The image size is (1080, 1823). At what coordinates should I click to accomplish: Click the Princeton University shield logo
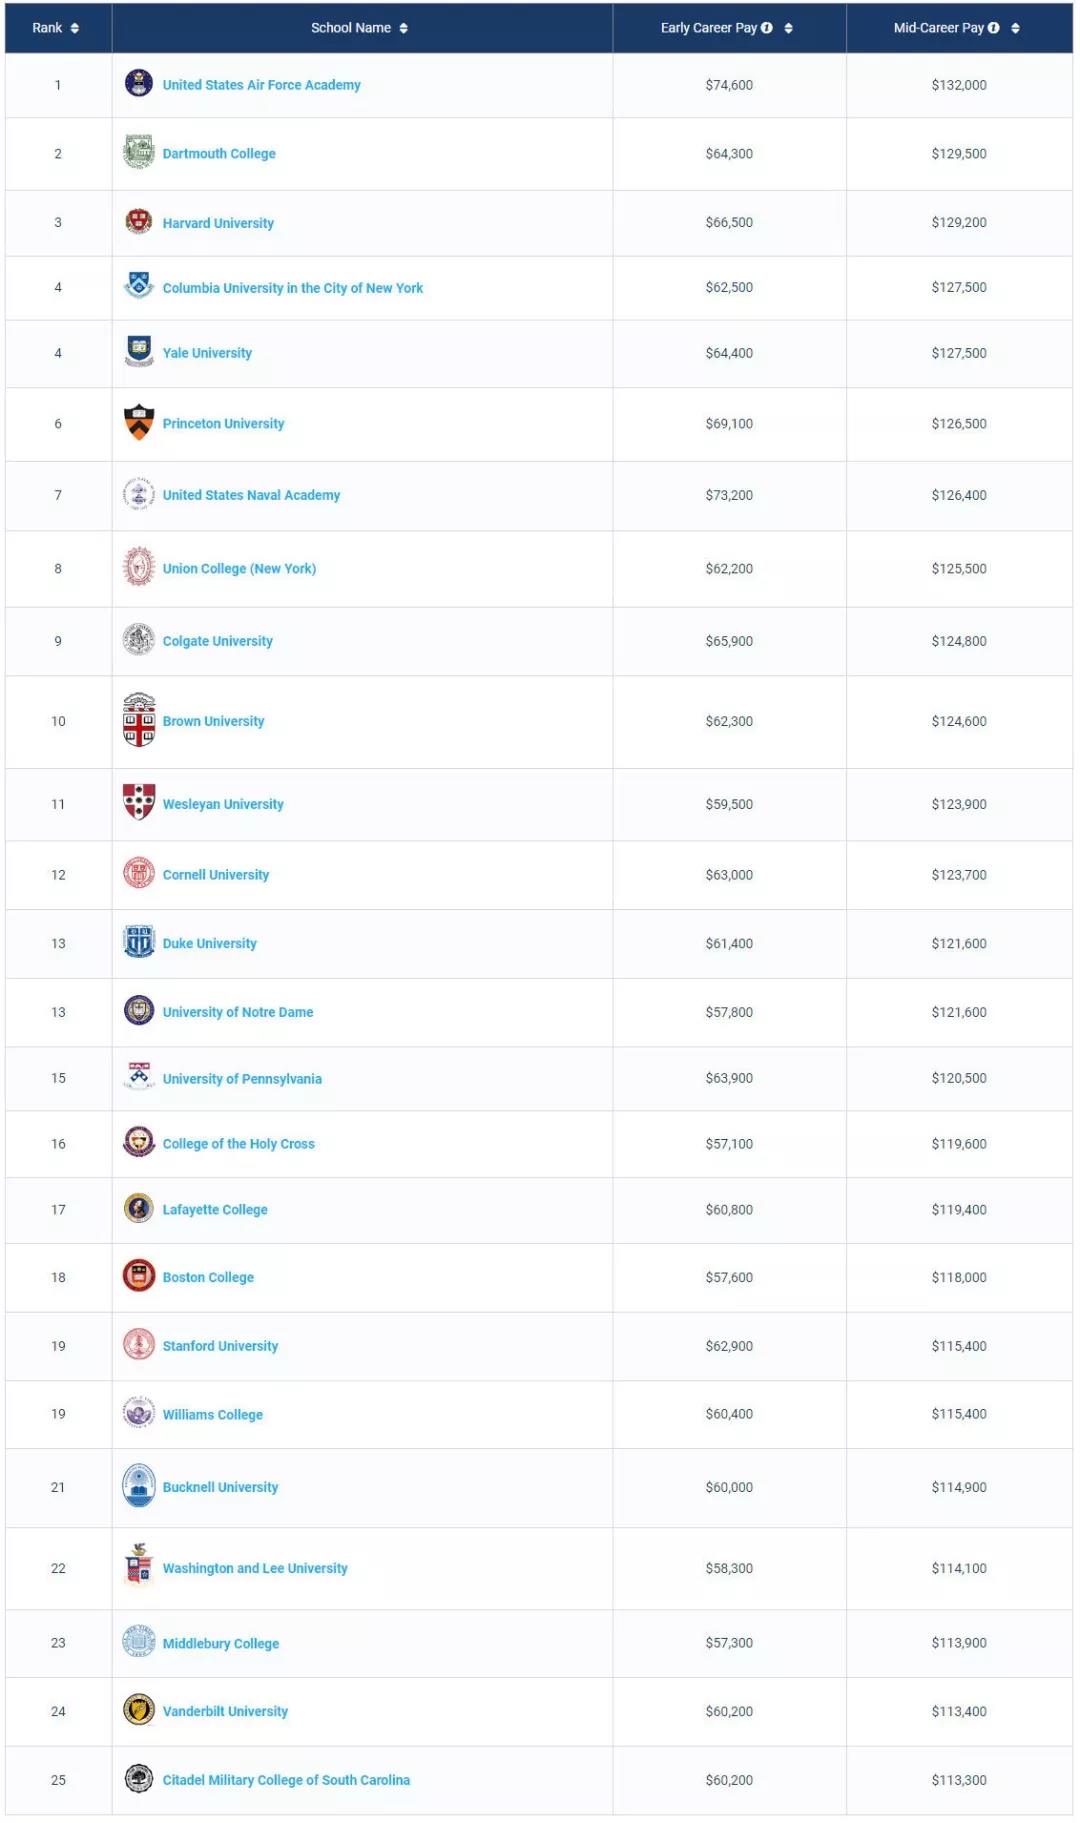pos(139,422)
